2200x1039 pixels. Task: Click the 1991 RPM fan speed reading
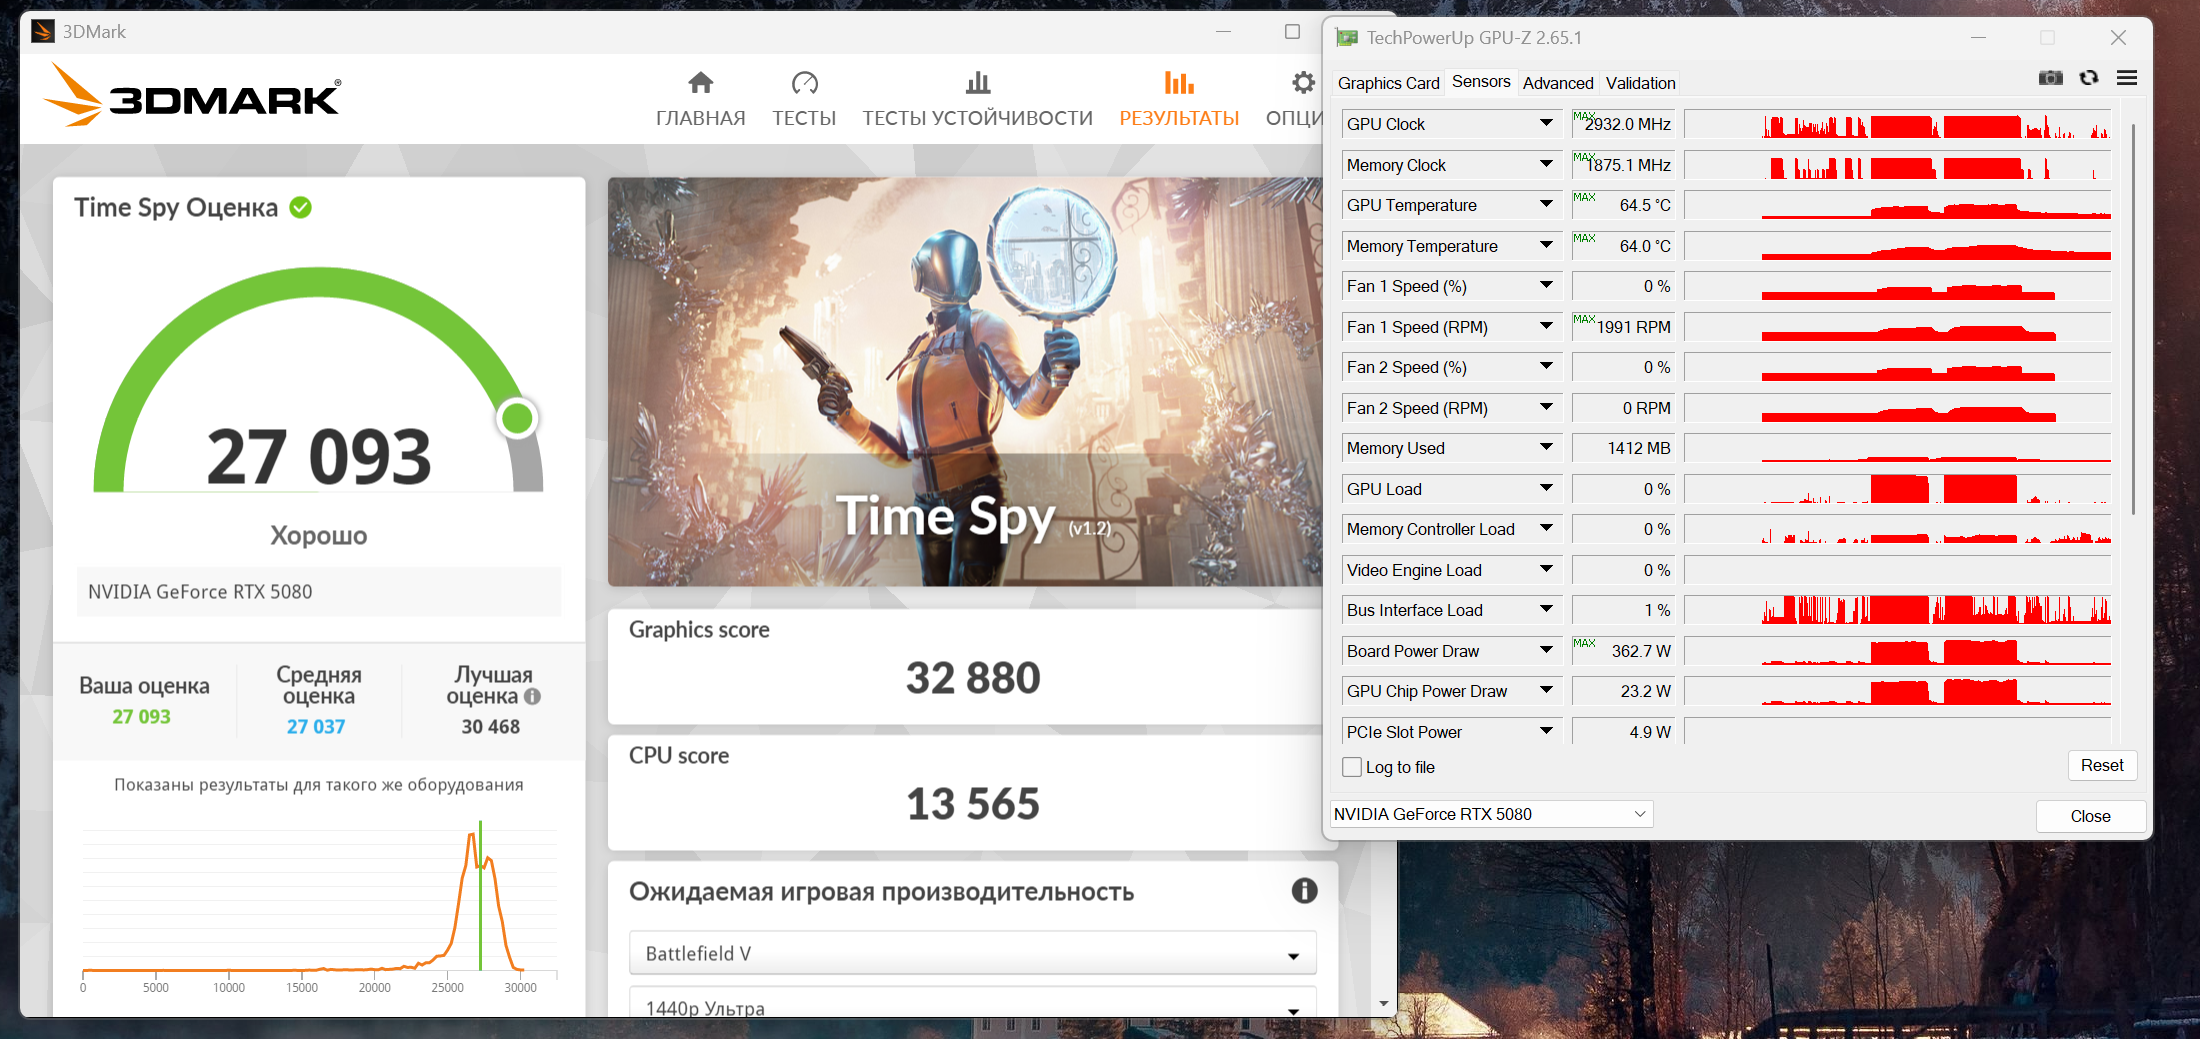[1633, 326]
